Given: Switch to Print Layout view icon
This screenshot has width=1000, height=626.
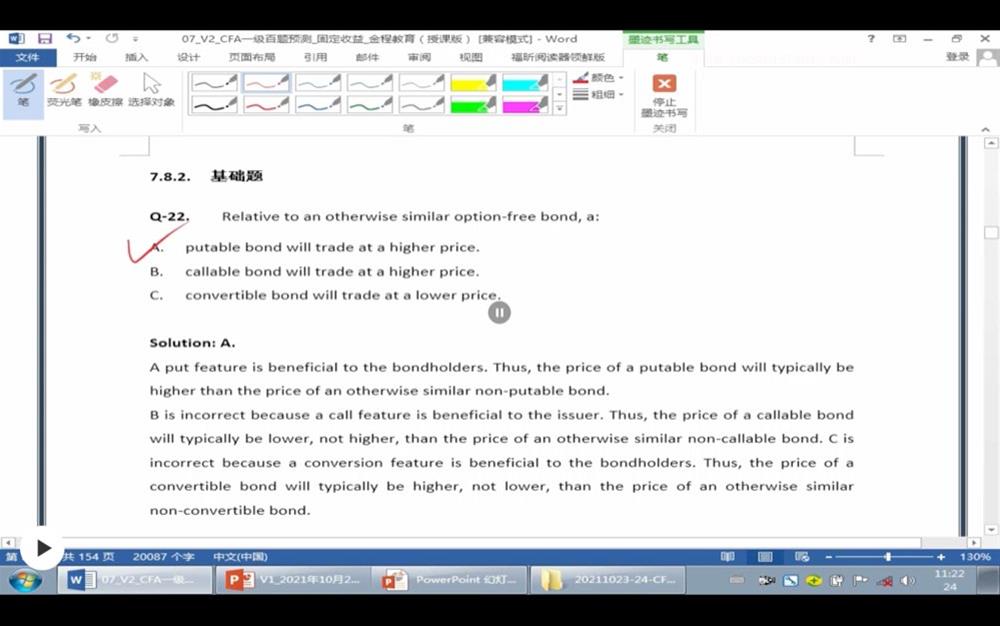Looking at the screenshot, I should point(765,557).
